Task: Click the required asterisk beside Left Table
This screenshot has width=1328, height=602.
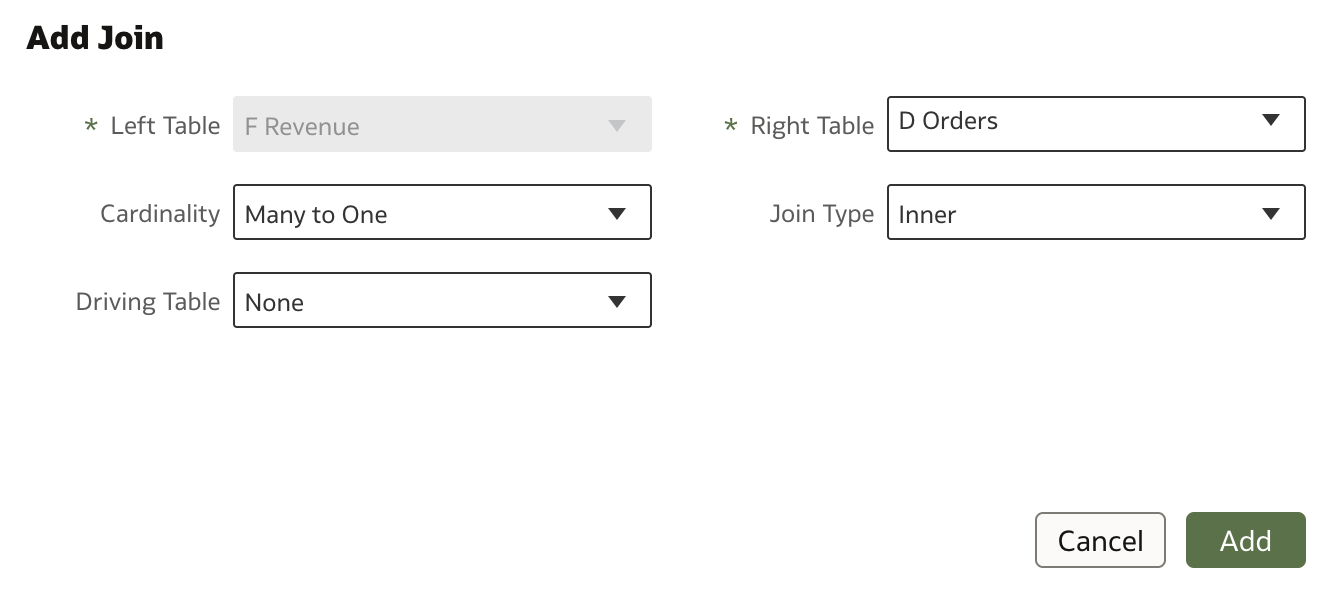Action: coord(91,127)
